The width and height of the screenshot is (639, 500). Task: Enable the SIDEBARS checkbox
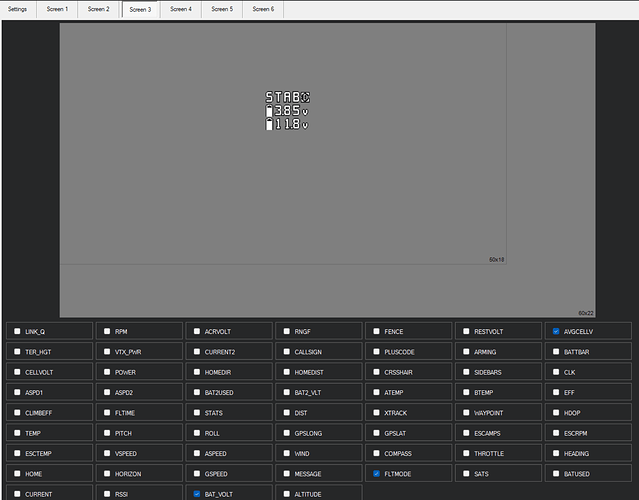pyautogui.click(x=466, y=372)
